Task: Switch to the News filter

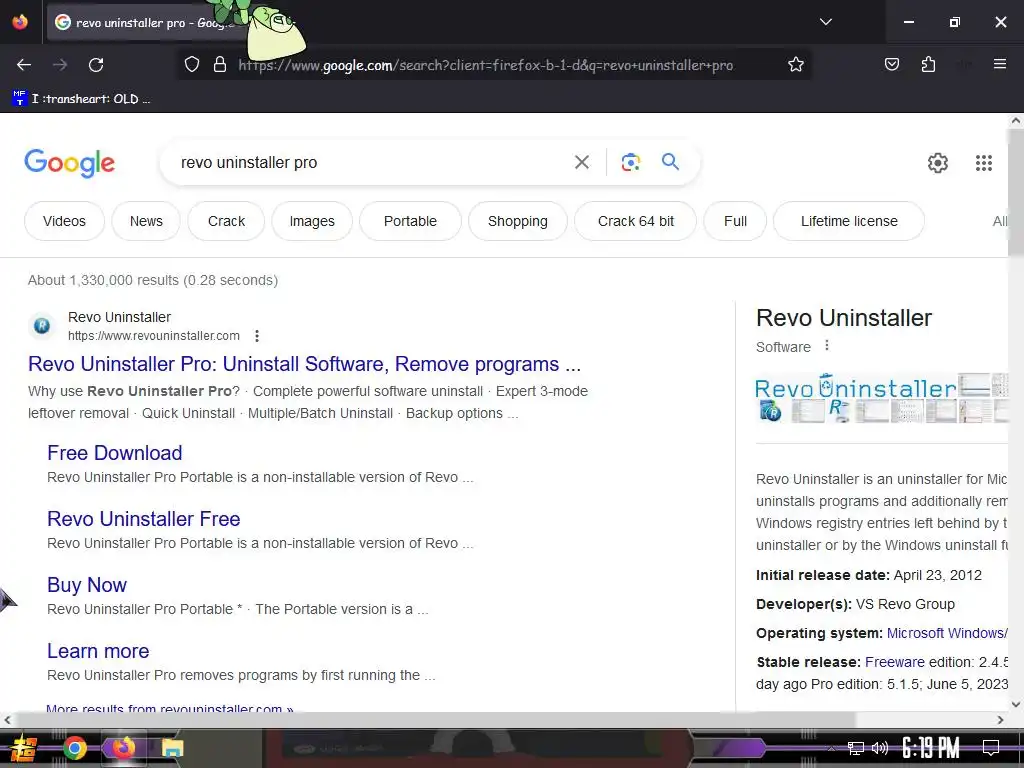Action: [x=146, y=221]
